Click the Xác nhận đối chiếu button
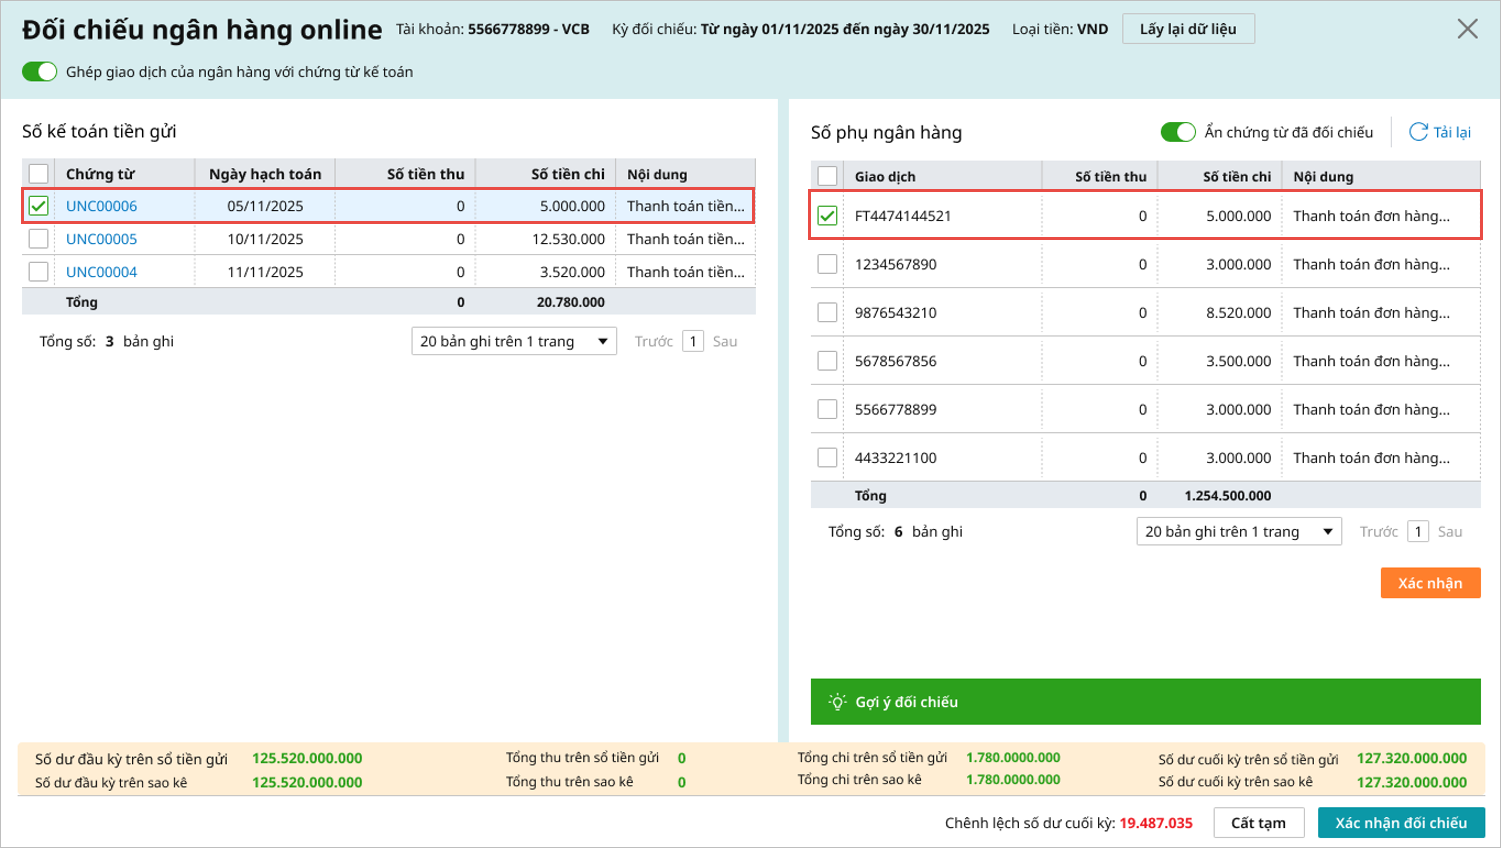This screenshot has width=1501, height=848. [1400, 823]
